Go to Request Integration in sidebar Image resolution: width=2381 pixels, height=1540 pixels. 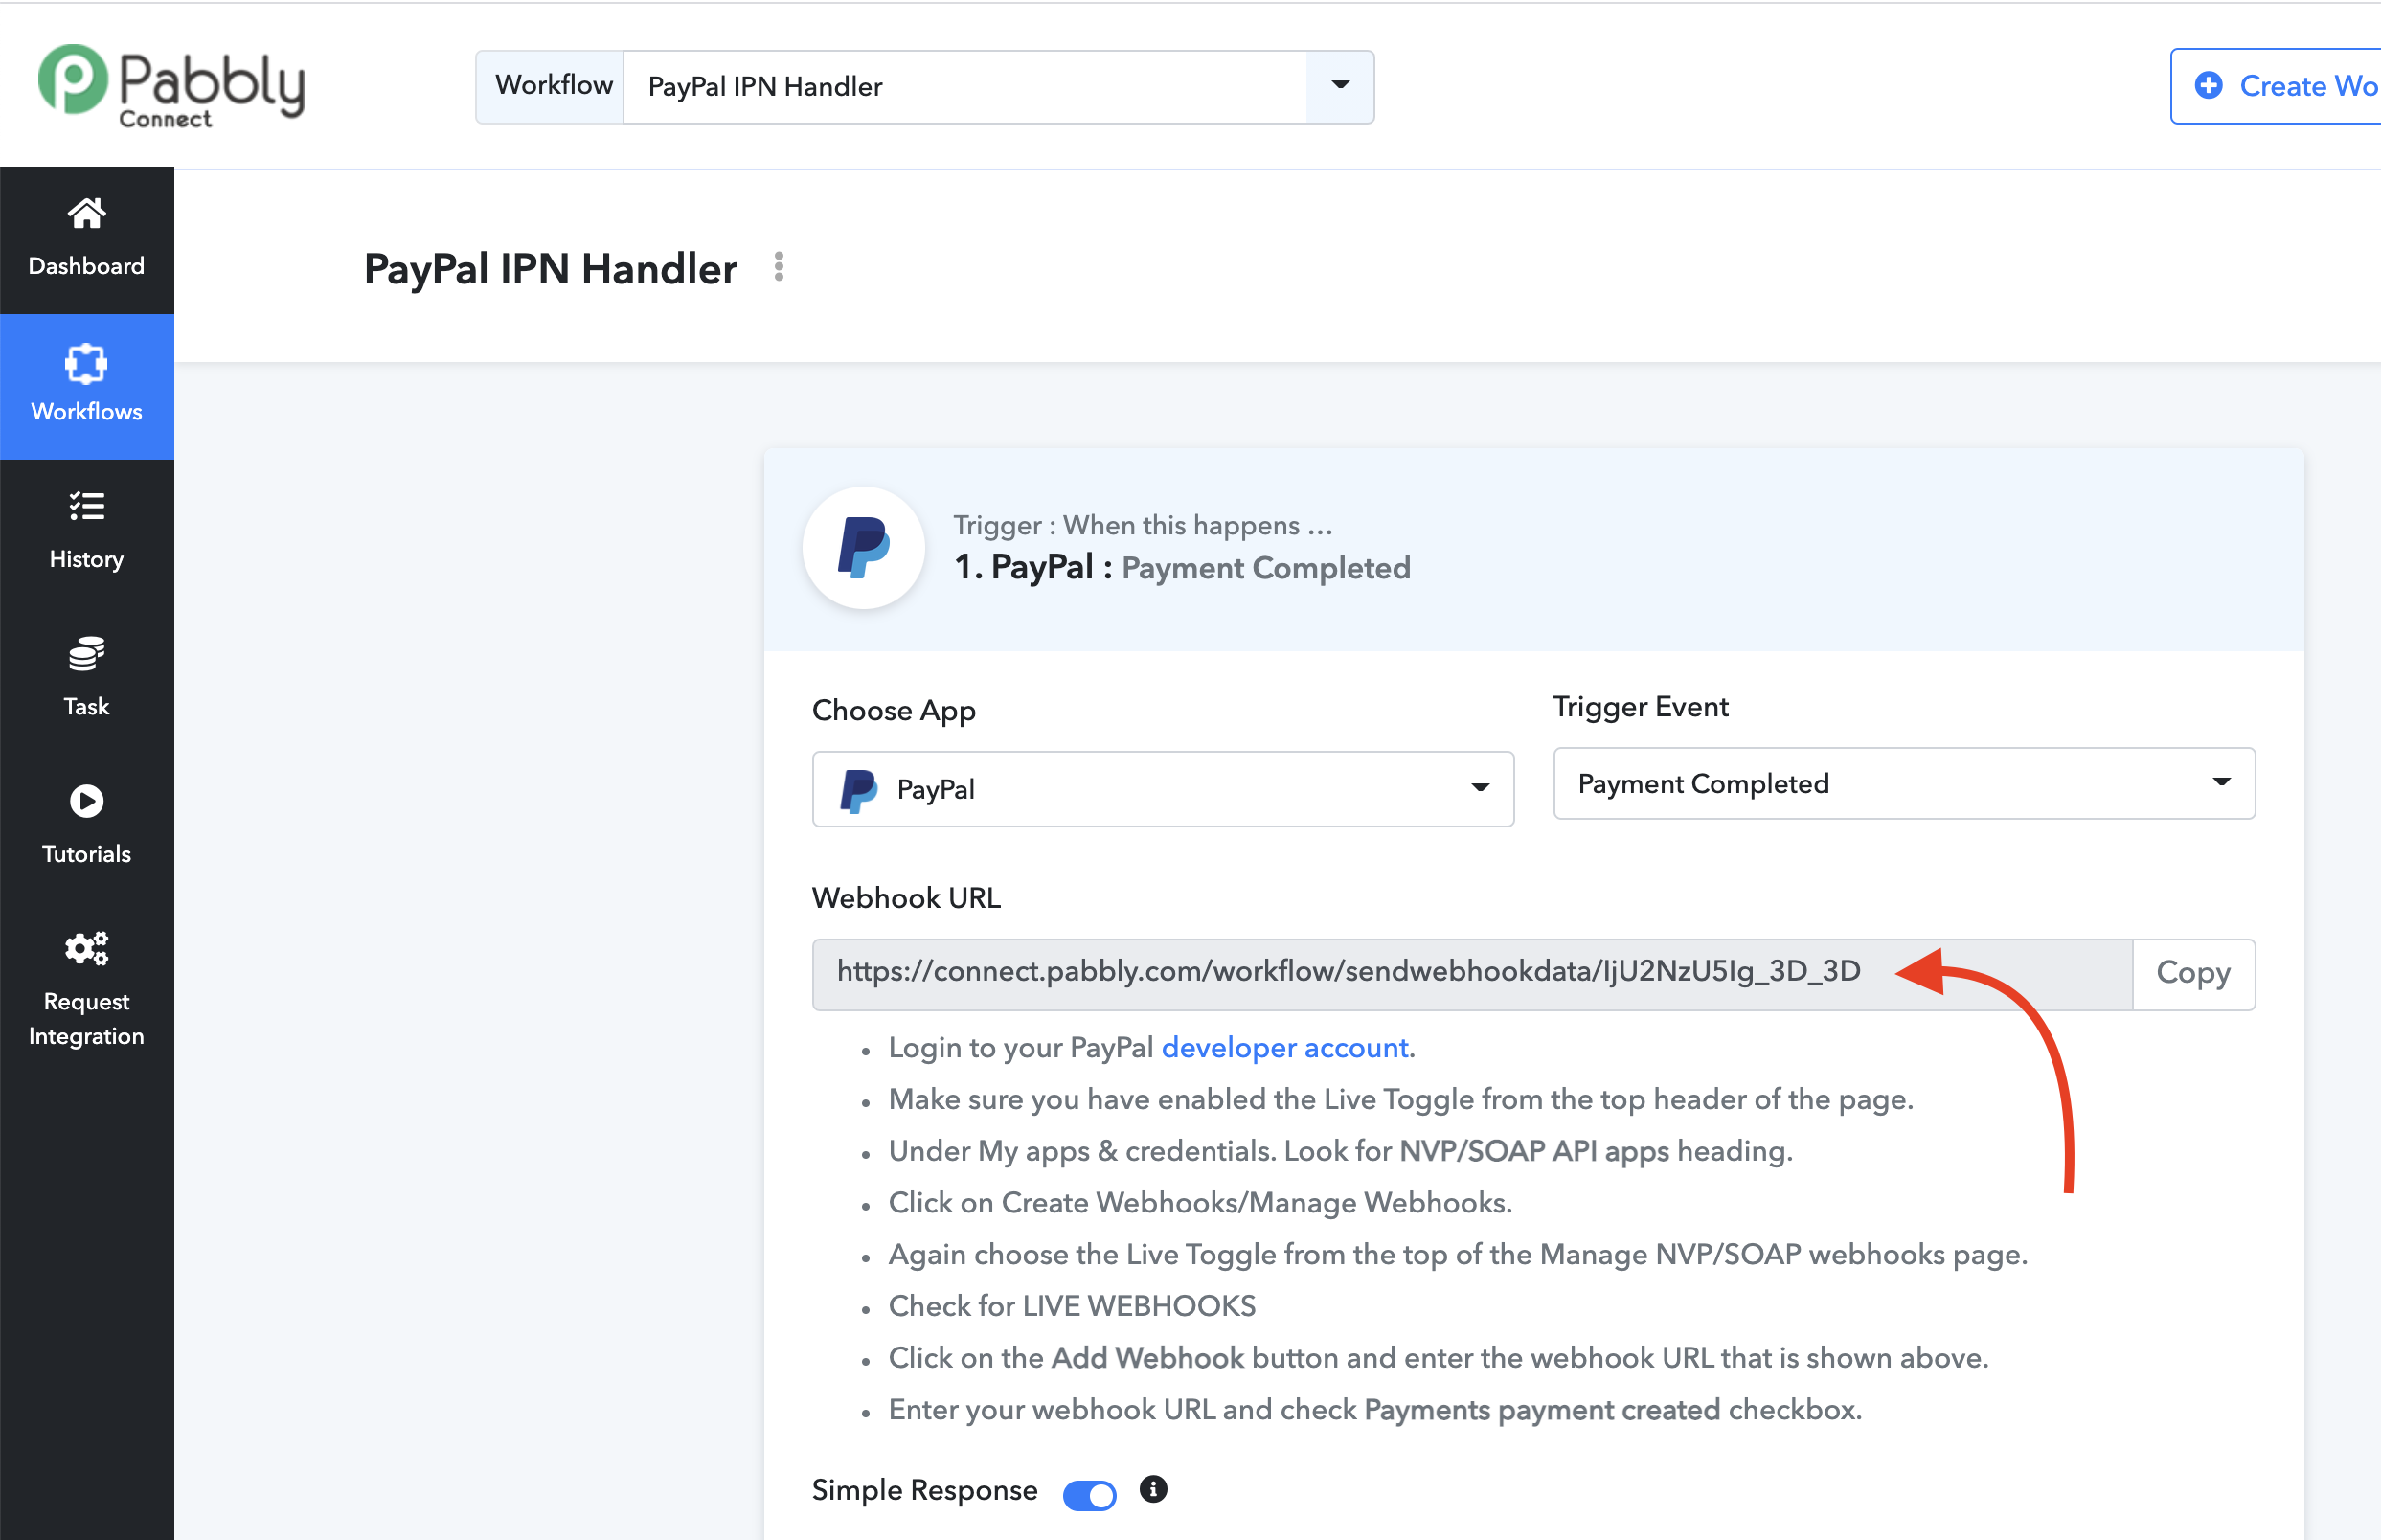point(87,991)
